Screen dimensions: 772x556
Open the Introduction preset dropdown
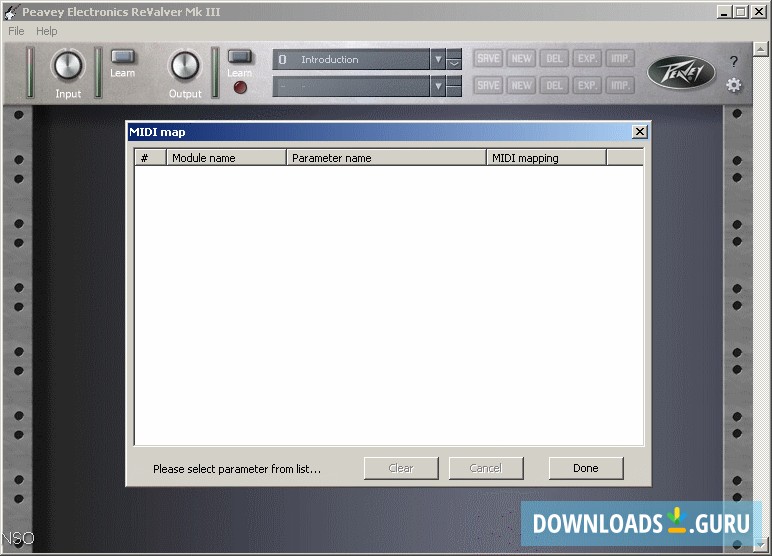tap(351, 60)
